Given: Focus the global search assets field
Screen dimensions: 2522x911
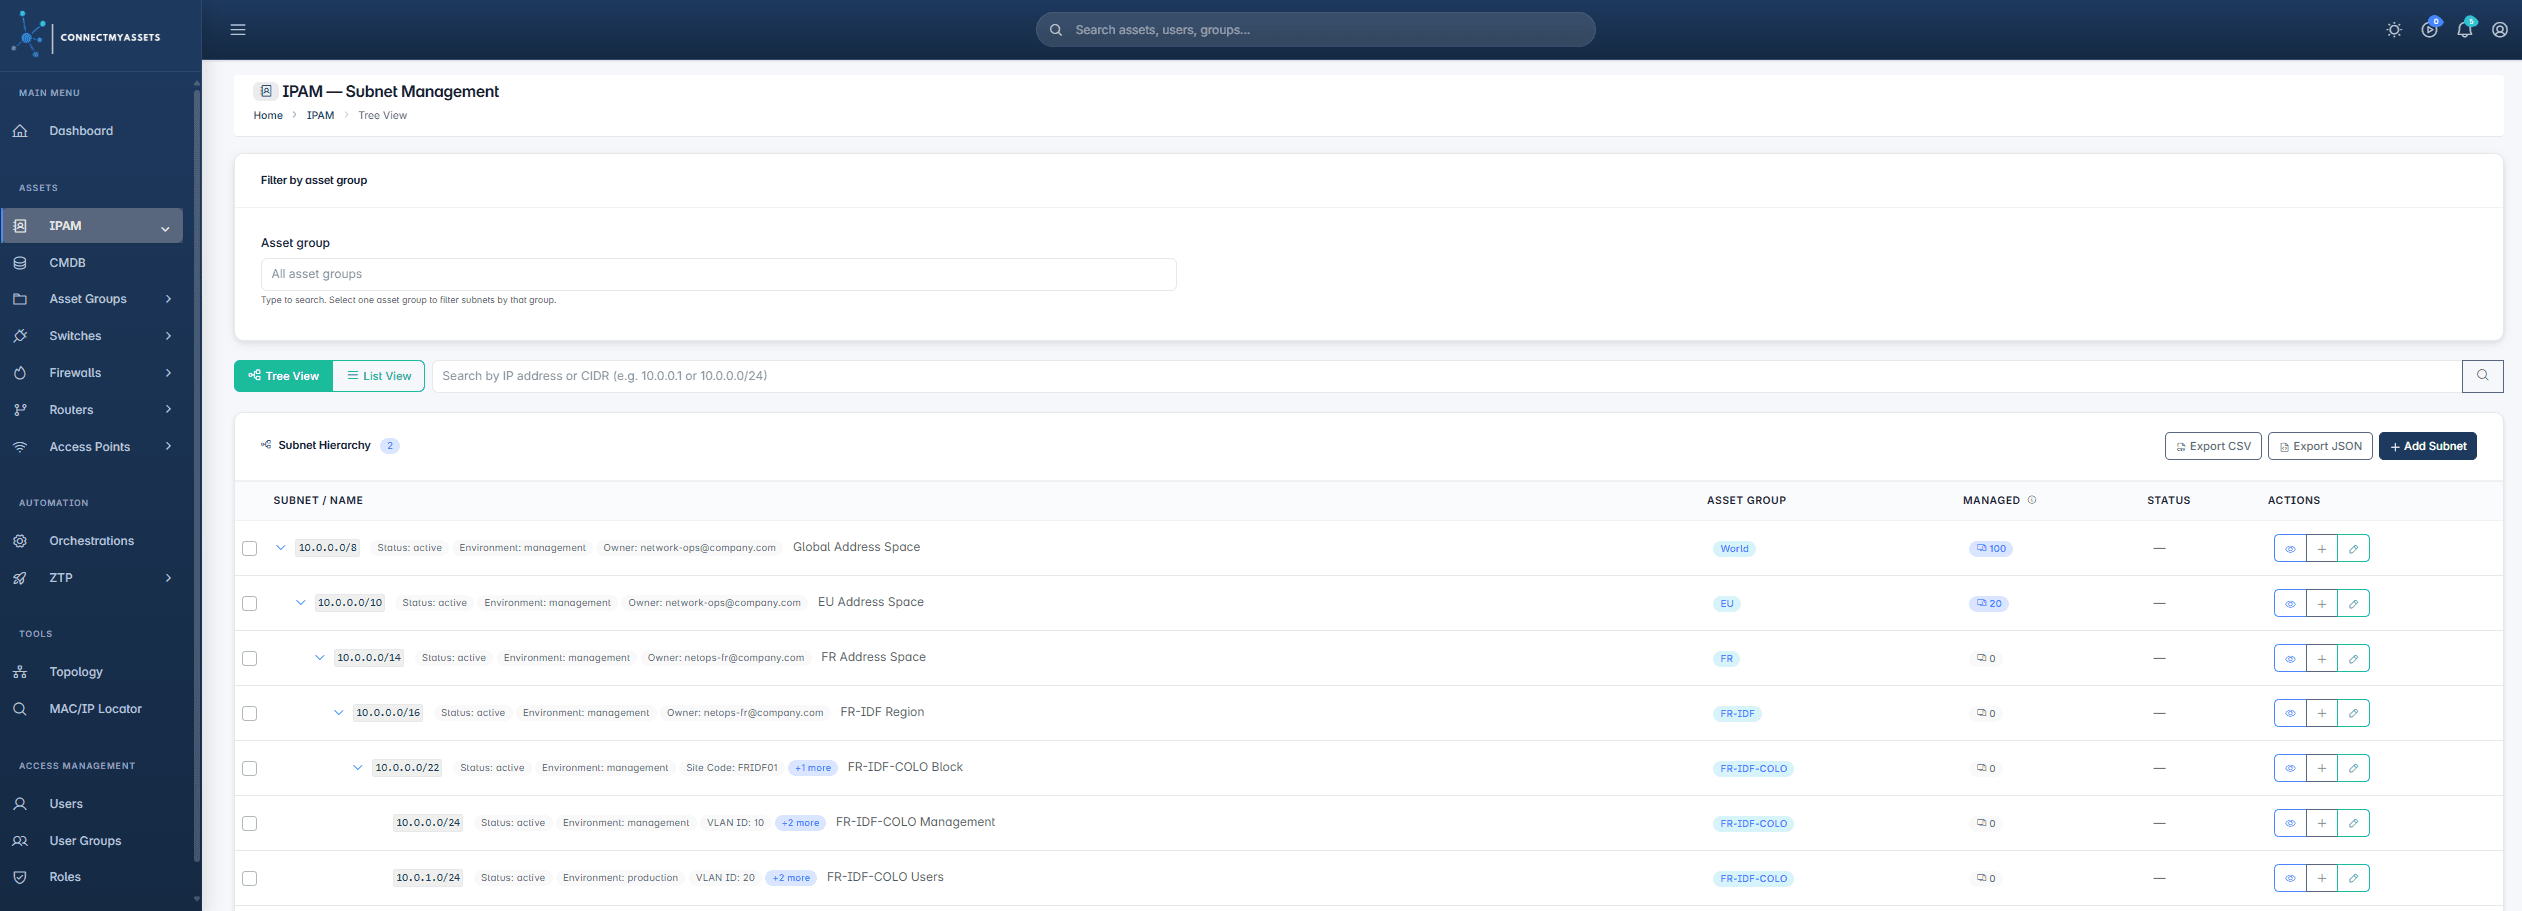Looking at the screenshot, I should pyautogui.click(x=1315, y=30).
